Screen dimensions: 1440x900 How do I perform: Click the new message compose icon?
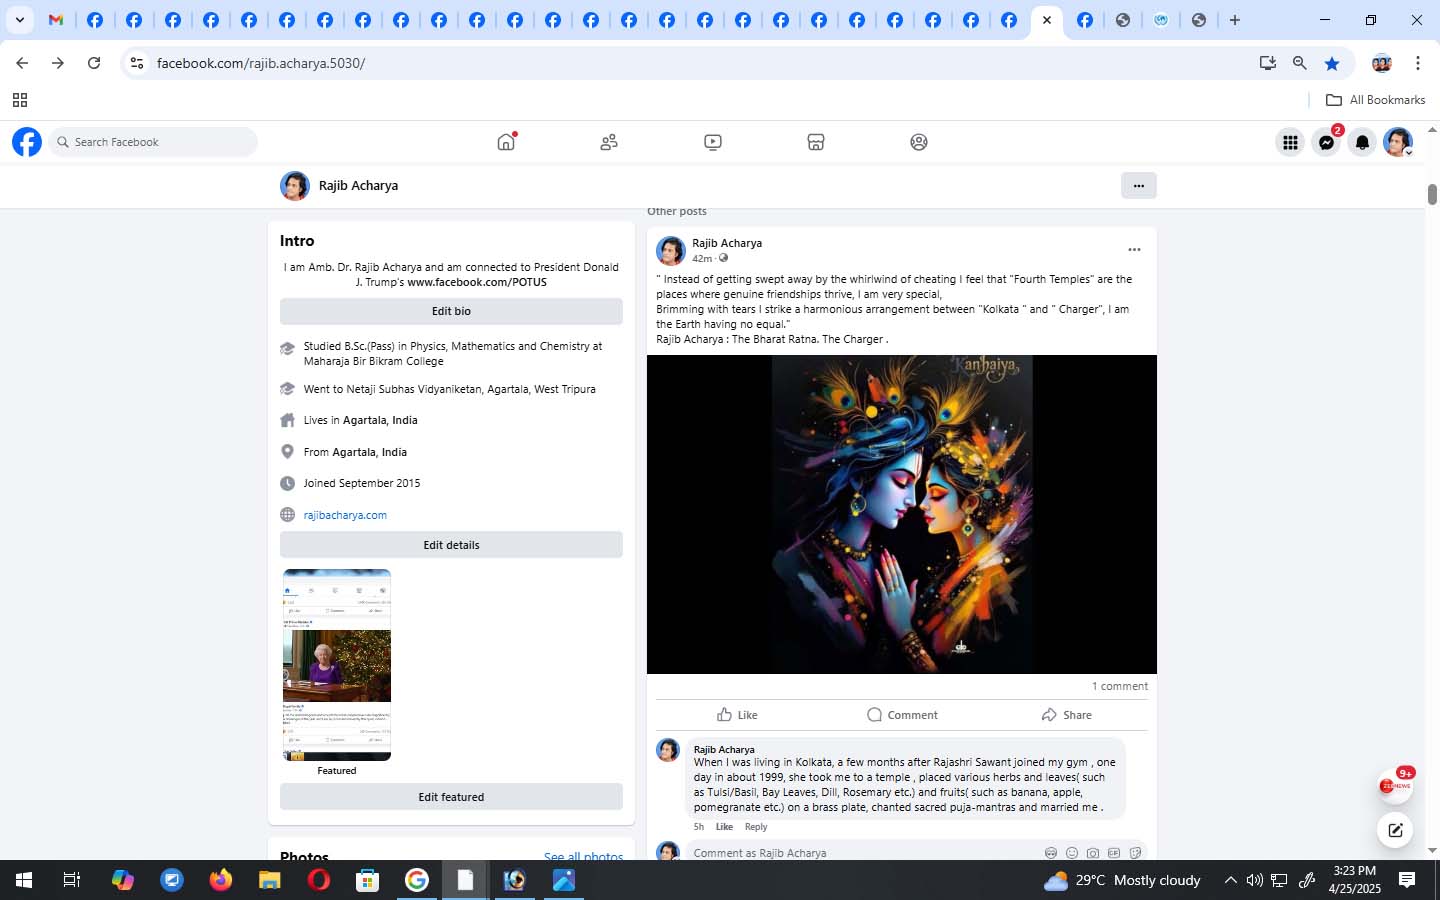[1395, 830]
